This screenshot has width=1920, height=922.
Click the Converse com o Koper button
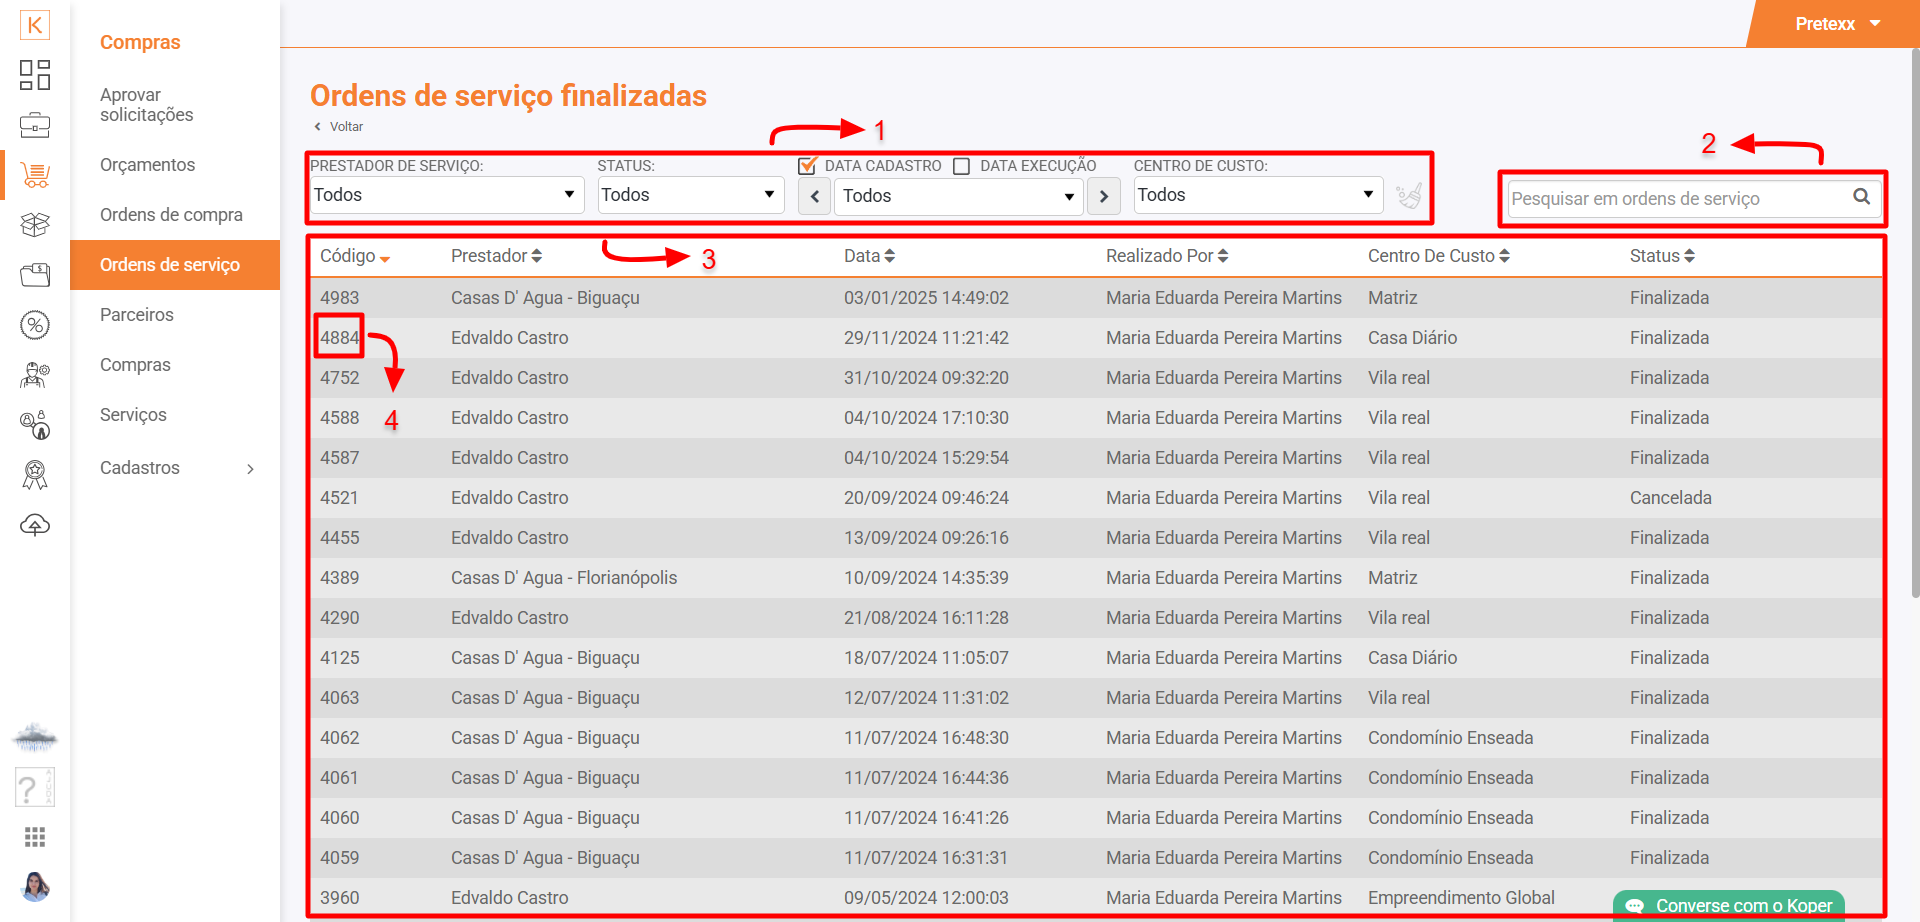click(x=1730, y=905)
